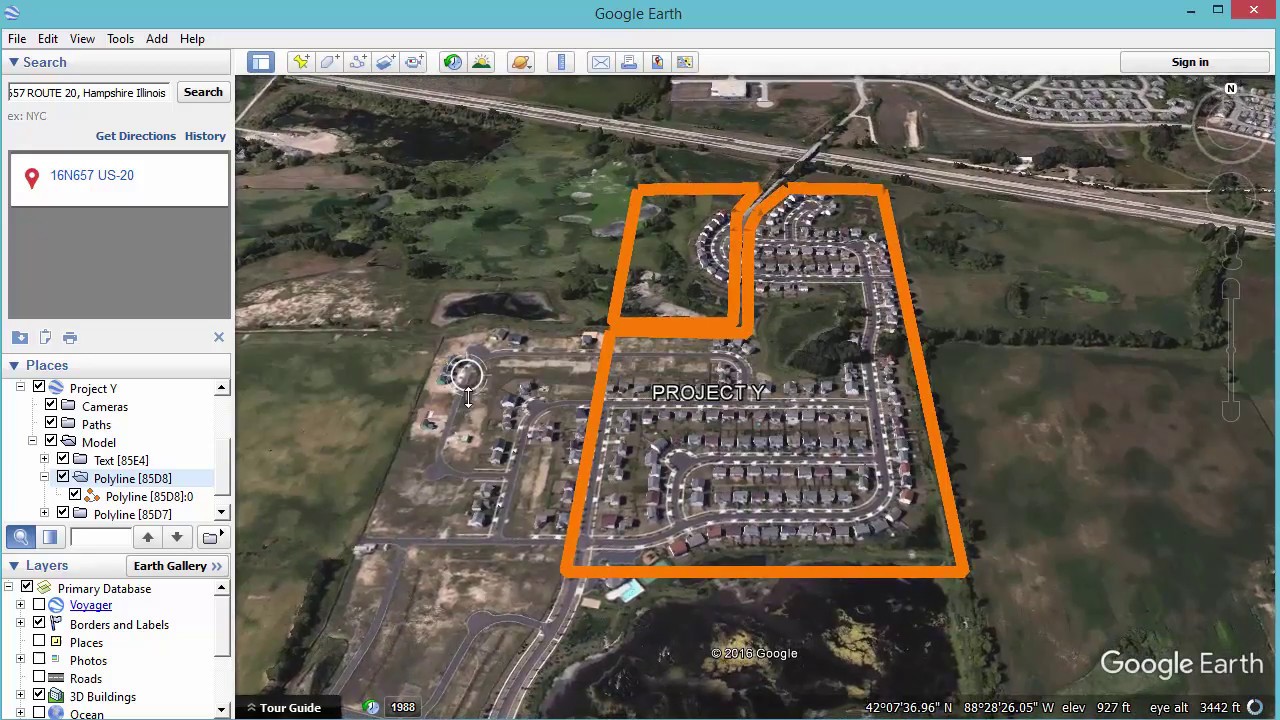Collapse the Project Y tree node
Image resolution: width=1280 pixels, height=720 pixels.
(20, 387)
